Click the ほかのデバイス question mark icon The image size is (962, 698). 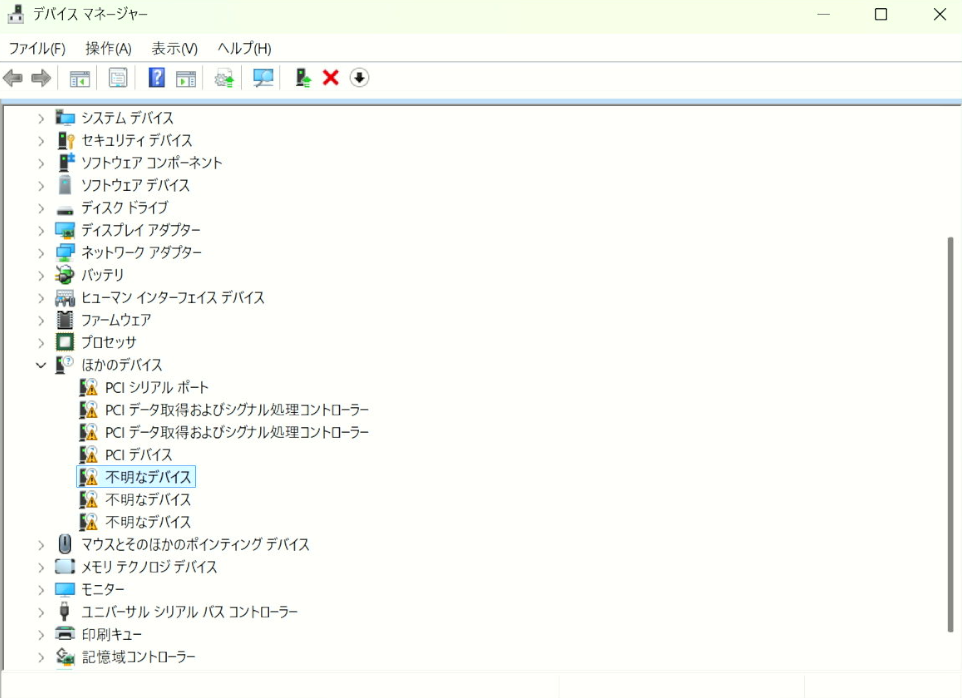click(x=64, y=364)
